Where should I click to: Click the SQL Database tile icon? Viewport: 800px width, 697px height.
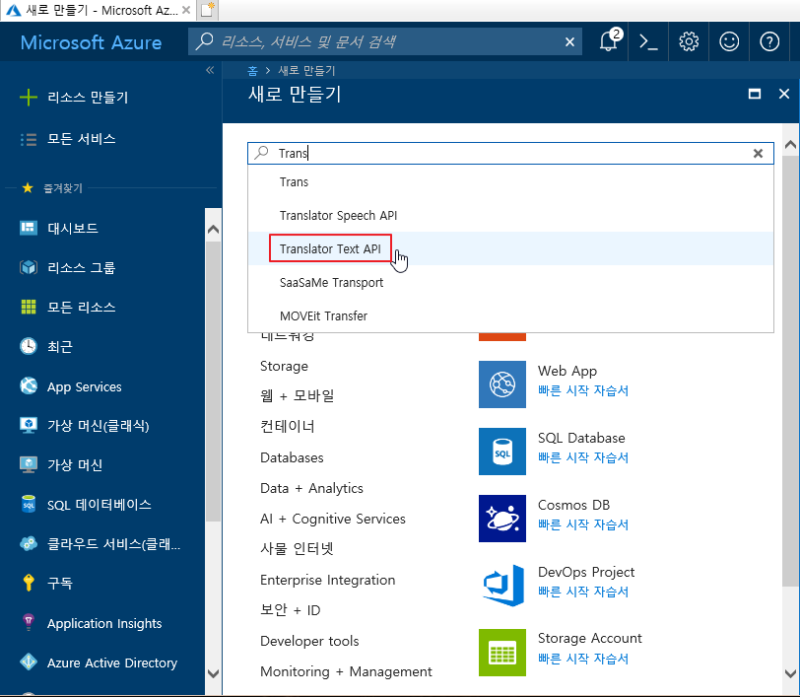502,451
